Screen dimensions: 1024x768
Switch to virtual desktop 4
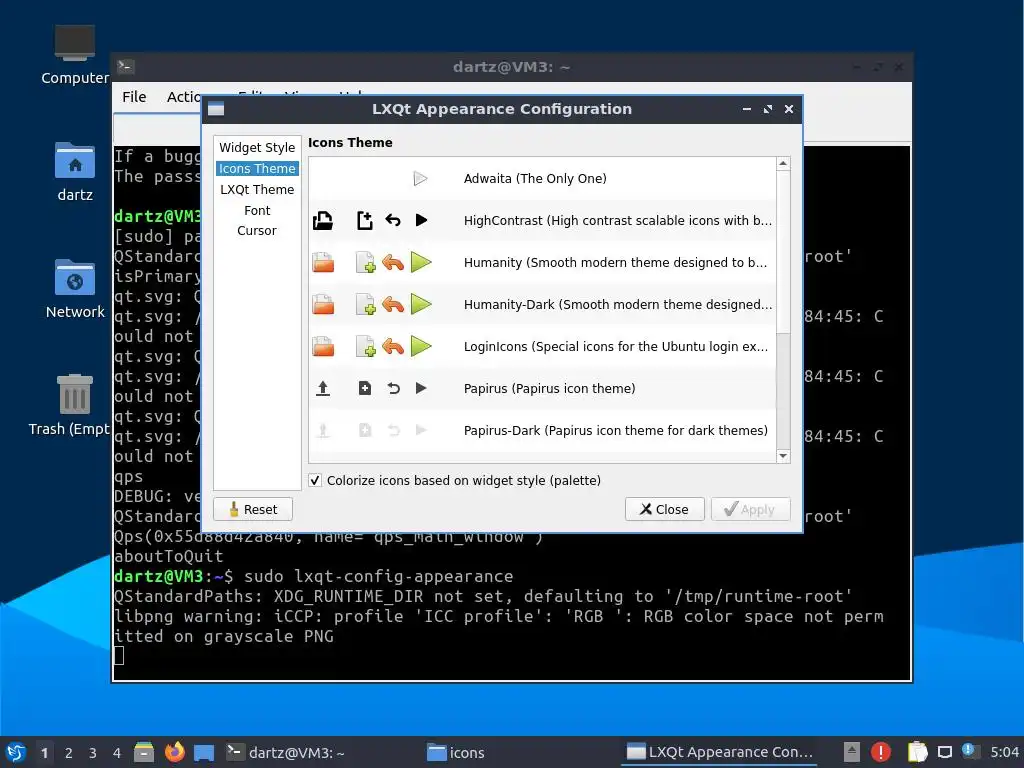[117, 753]
